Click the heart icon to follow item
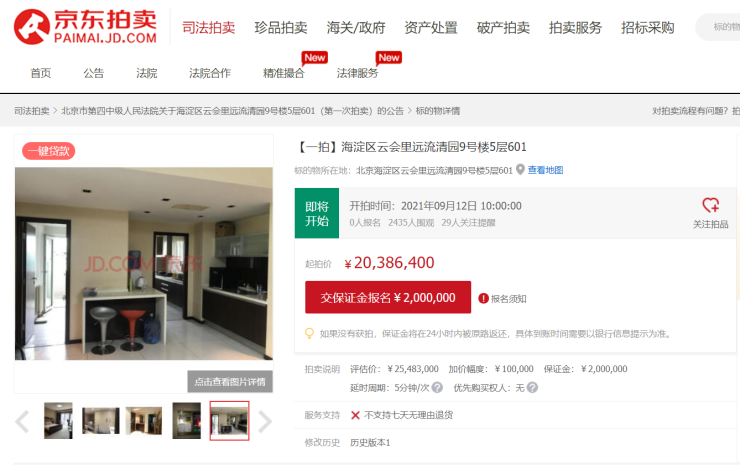740x465 pixels. pyautogui.click(x=710, y=205)
